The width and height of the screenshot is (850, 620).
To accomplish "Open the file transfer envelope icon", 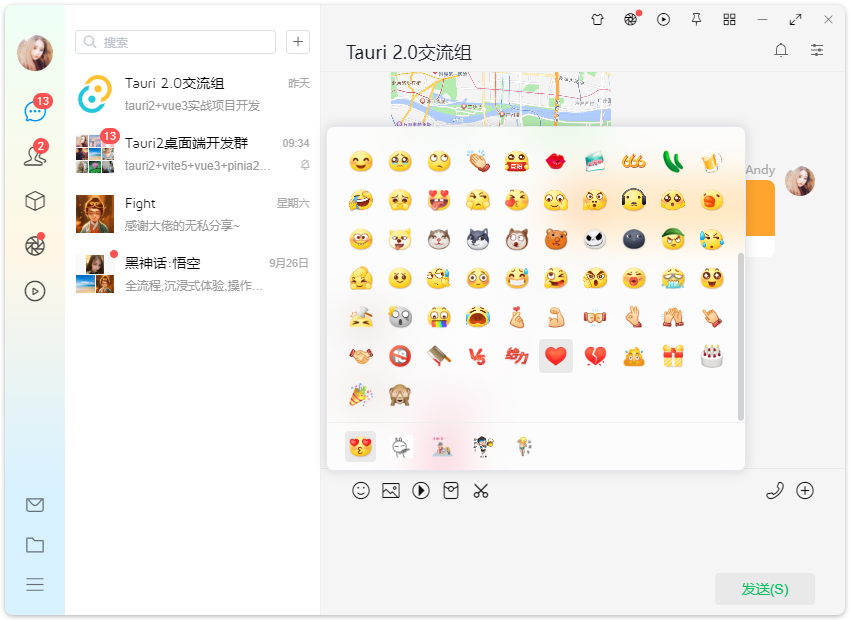I will point(34,505).
